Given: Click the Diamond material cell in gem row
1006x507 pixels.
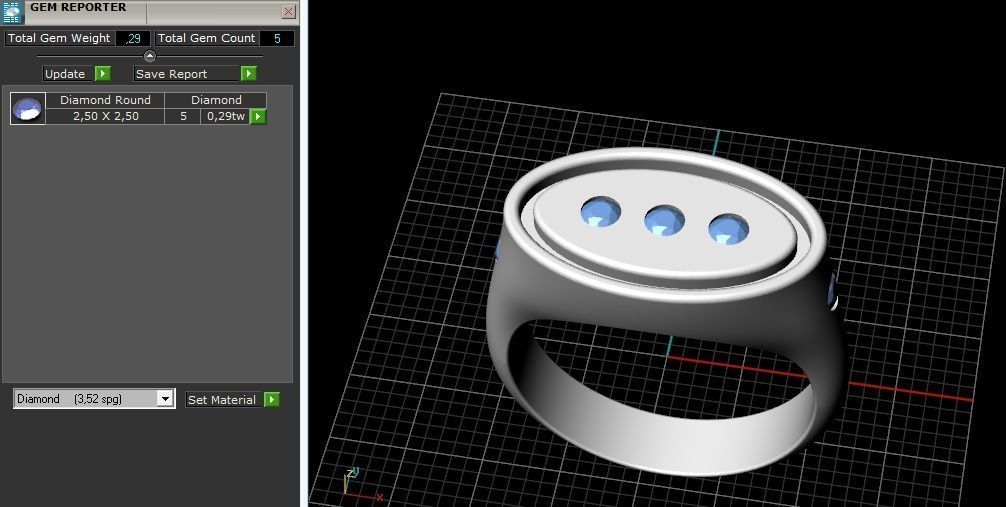Looking at the screenshot, I should click(216, 100).
